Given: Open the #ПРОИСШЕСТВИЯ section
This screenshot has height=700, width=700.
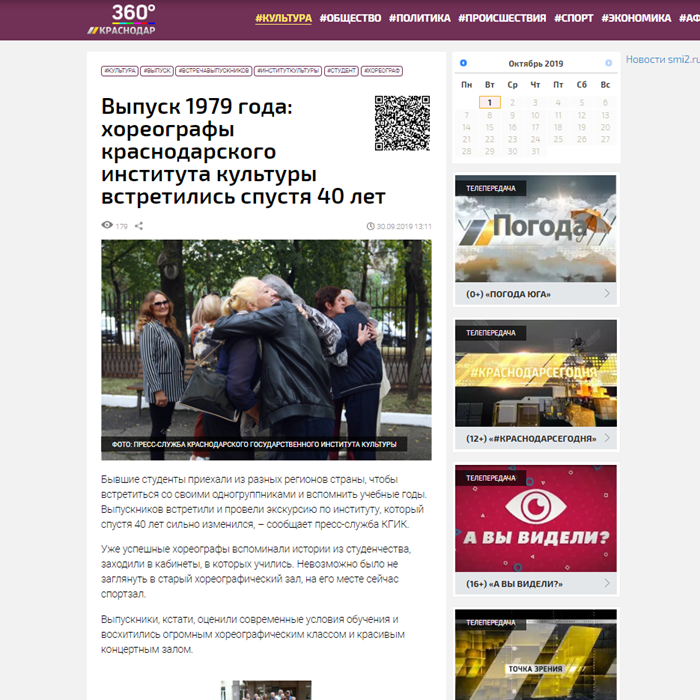Looking at the screenshot, I should coord(502,18).
